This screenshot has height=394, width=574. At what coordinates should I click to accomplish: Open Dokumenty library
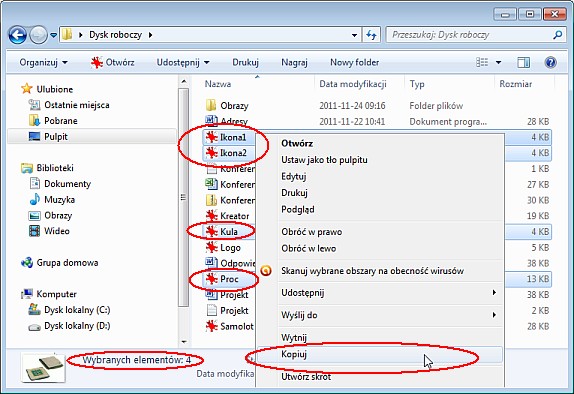[x=60, y=183]
